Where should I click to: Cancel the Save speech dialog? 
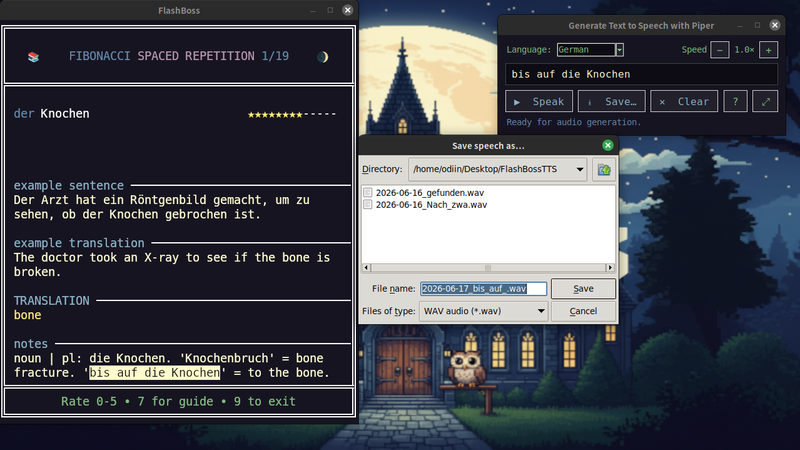583,311
